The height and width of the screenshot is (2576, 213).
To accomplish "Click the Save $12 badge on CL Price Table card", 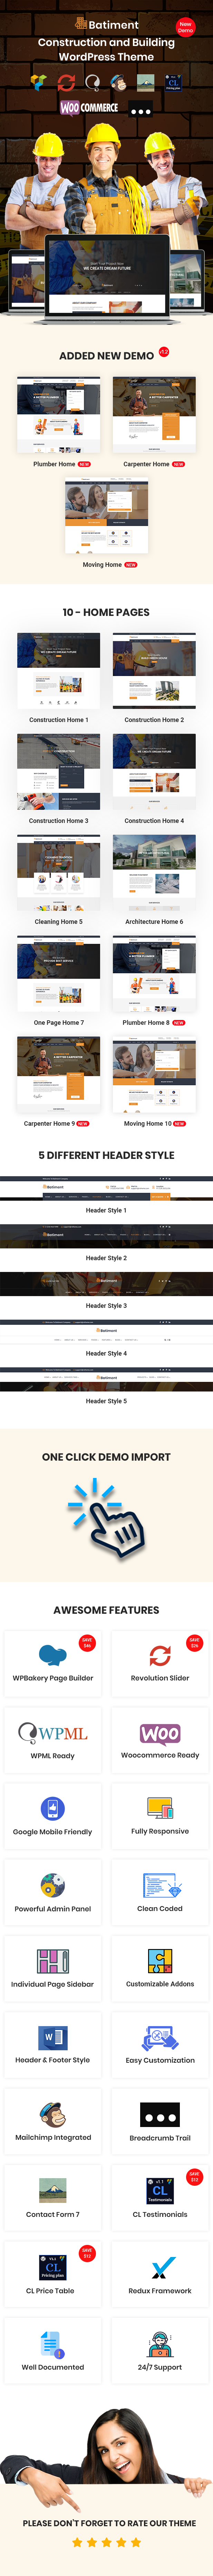I will (x=87, y=2252).
